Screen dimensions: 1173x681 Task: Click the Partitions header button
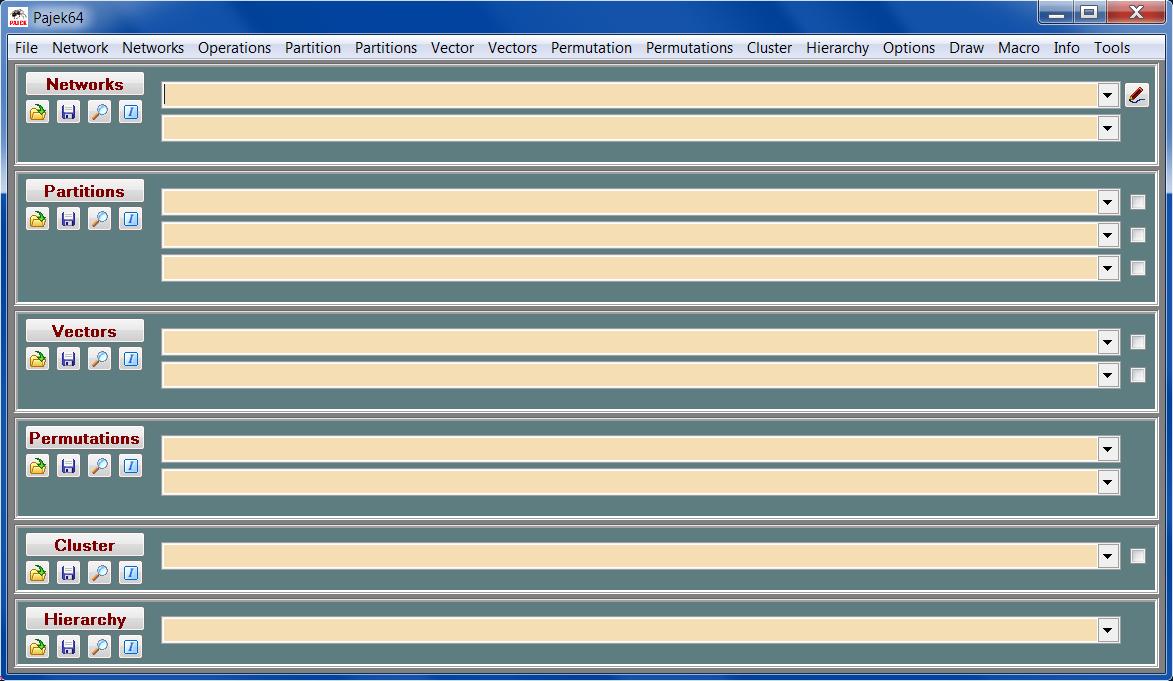tap(85, 191)
